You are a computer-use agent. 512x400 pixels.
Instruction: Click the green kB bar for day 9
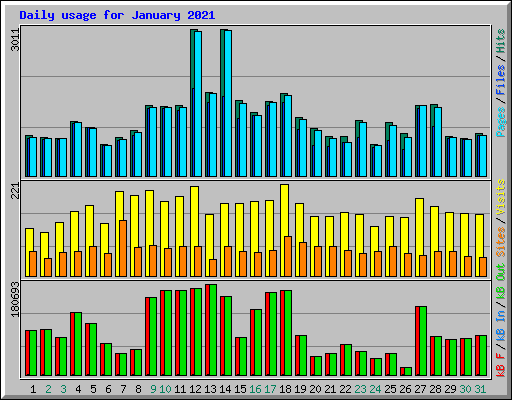(153, 337)
